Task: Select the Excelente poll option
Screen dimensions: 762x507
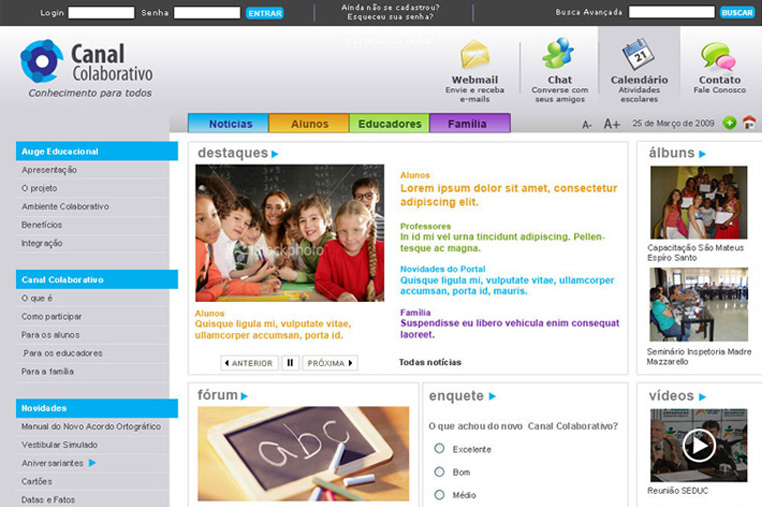Action: [x=439, y=449]
